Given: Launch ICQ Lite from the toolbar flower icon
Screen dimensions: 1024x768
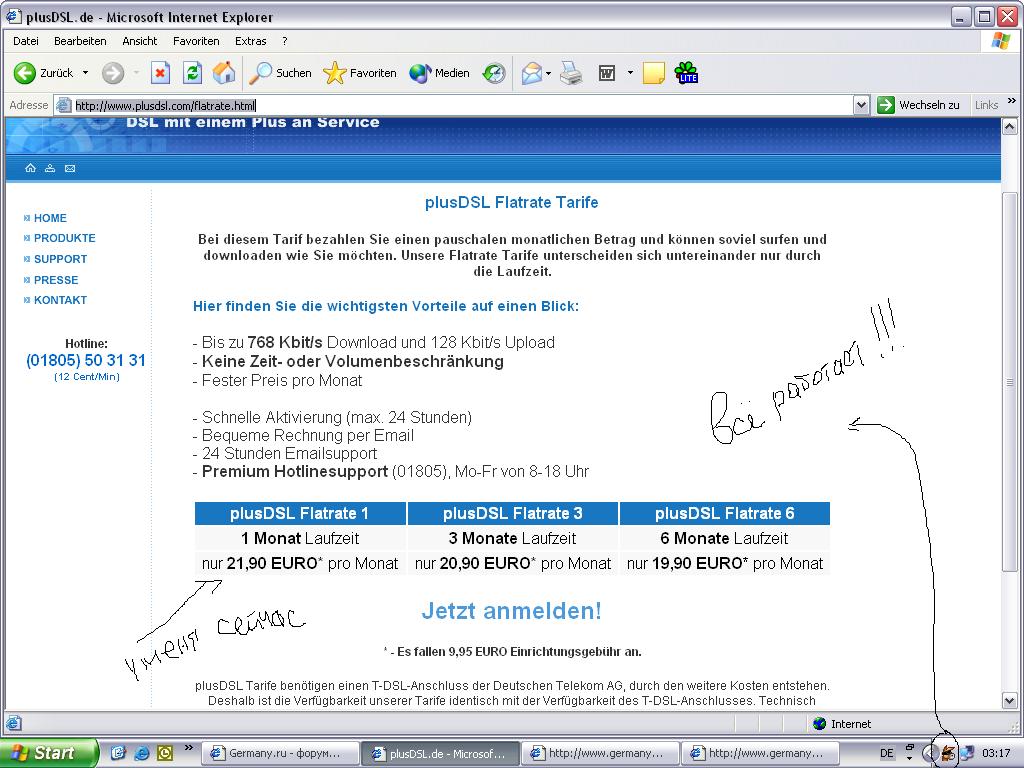Looking at the screenshot, I should point(686,72).
